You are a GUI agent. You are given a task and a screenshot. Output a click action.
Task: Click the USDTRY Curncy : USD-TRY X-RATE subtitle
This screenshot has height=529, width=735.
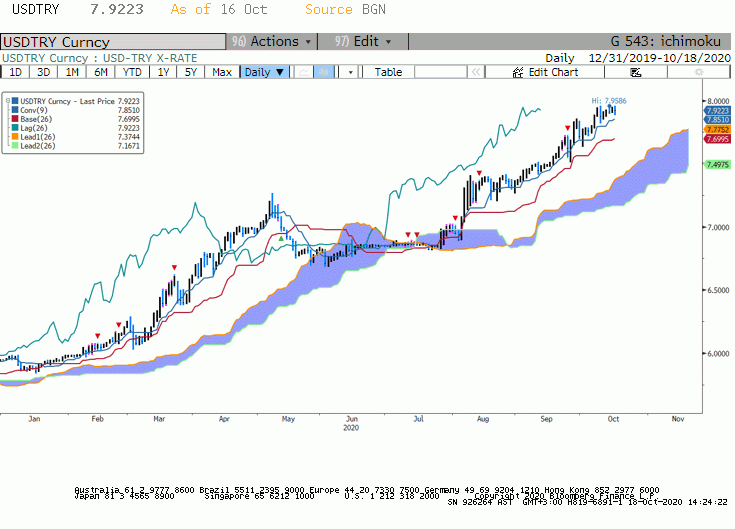99,58
